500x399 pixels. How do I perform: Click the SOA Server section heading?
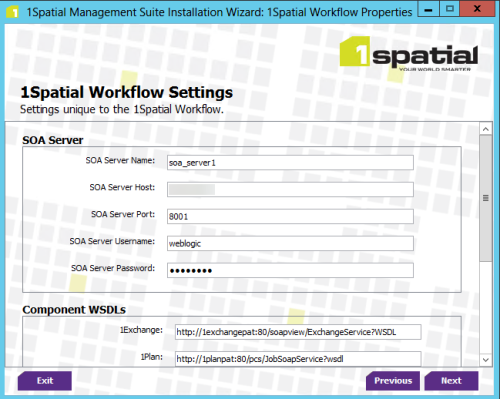coord(53,140)
